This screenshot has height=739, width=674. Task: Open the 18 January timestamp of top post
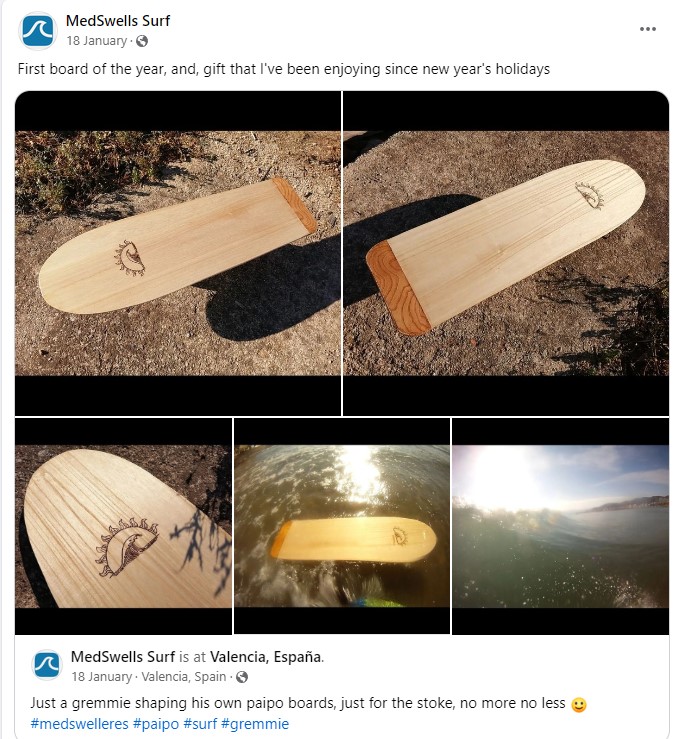coord(97,41)
